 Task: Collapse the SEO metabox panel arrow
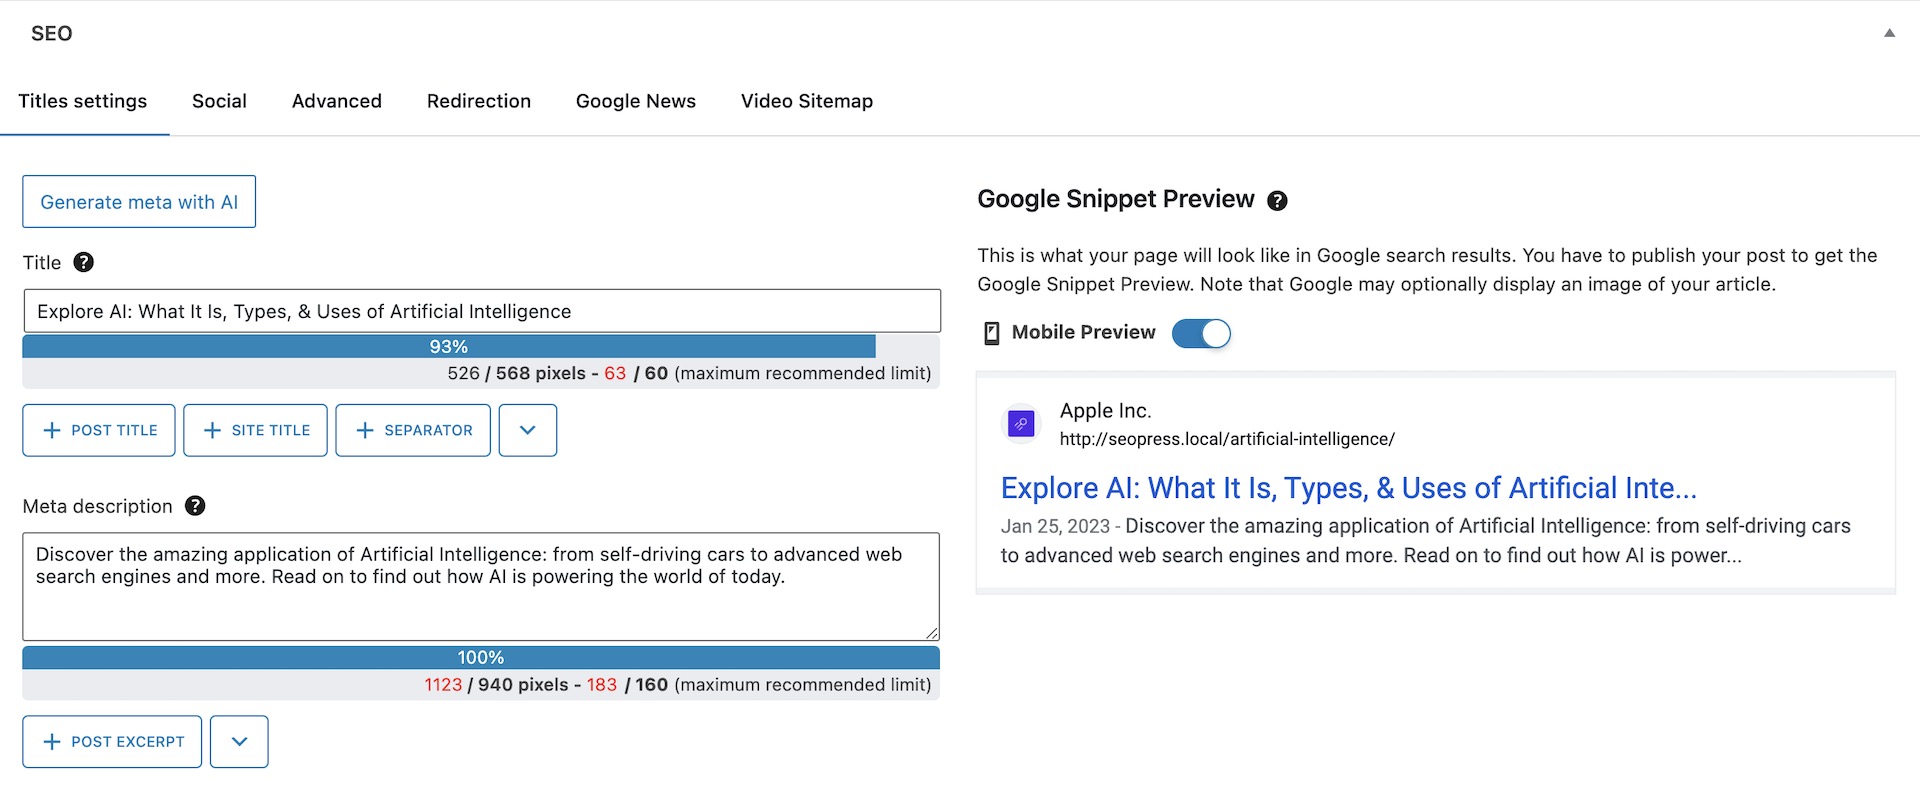(1889, 33)
